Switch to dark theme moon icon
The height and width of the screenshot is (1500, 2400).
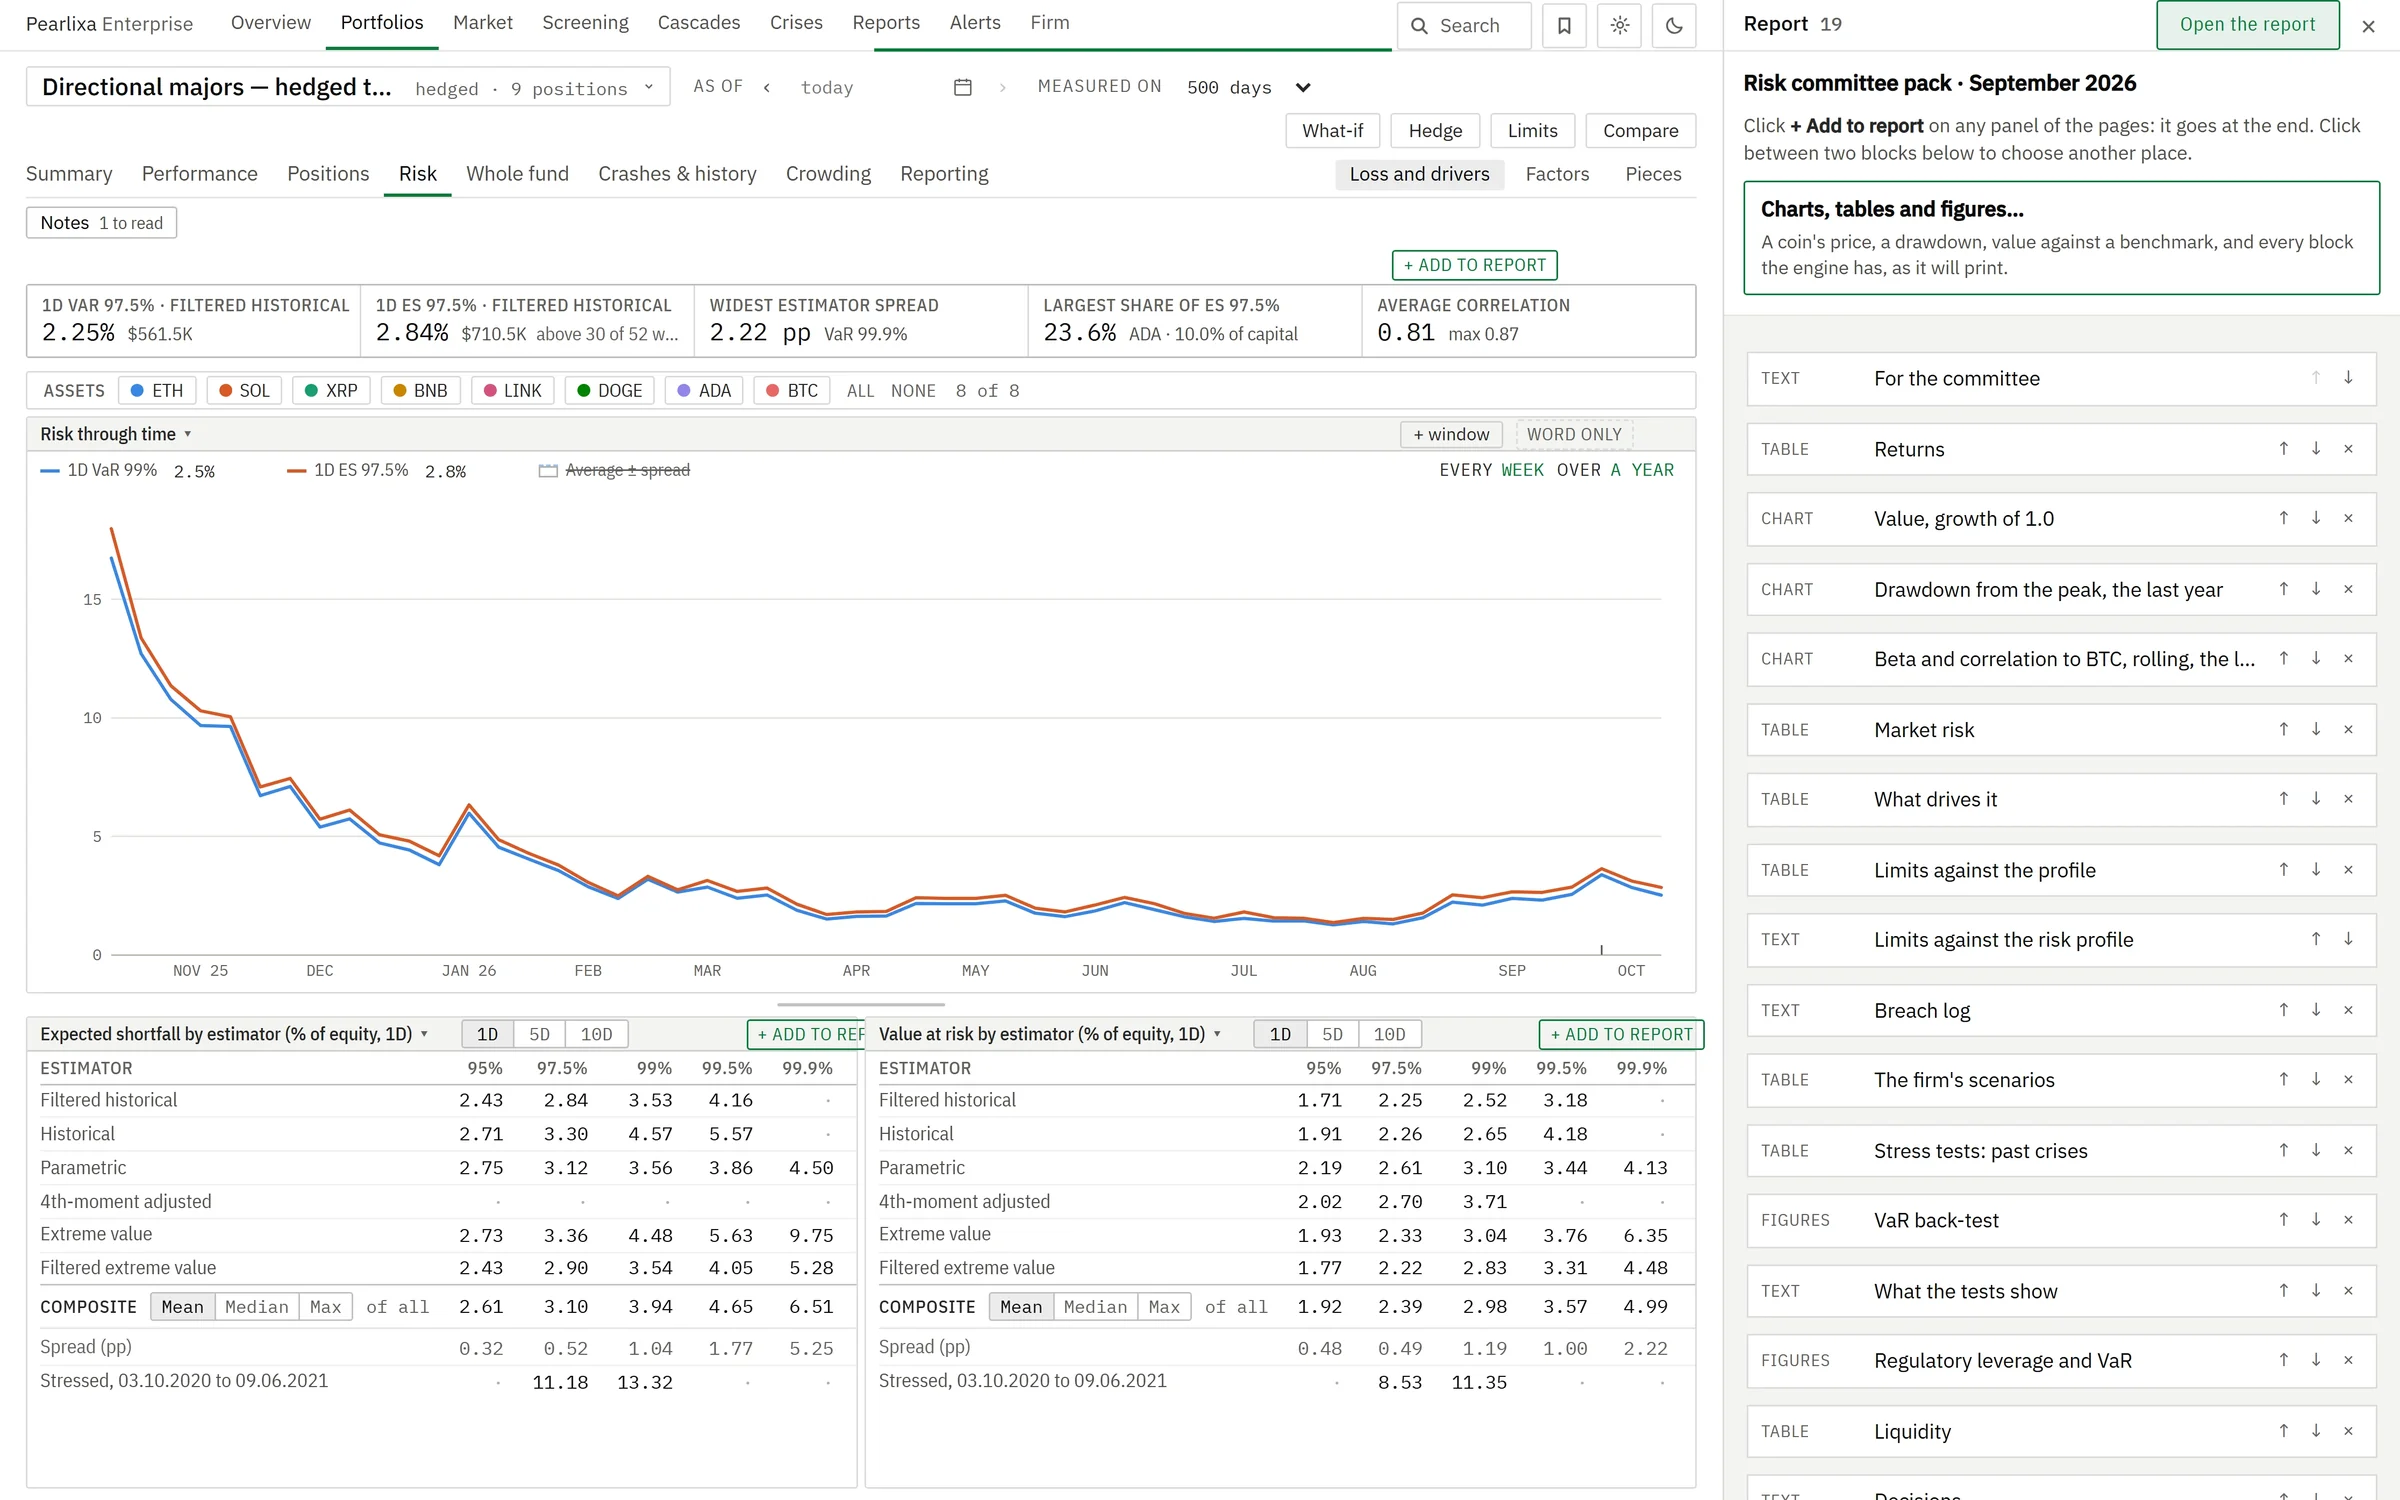point(1674,26)
